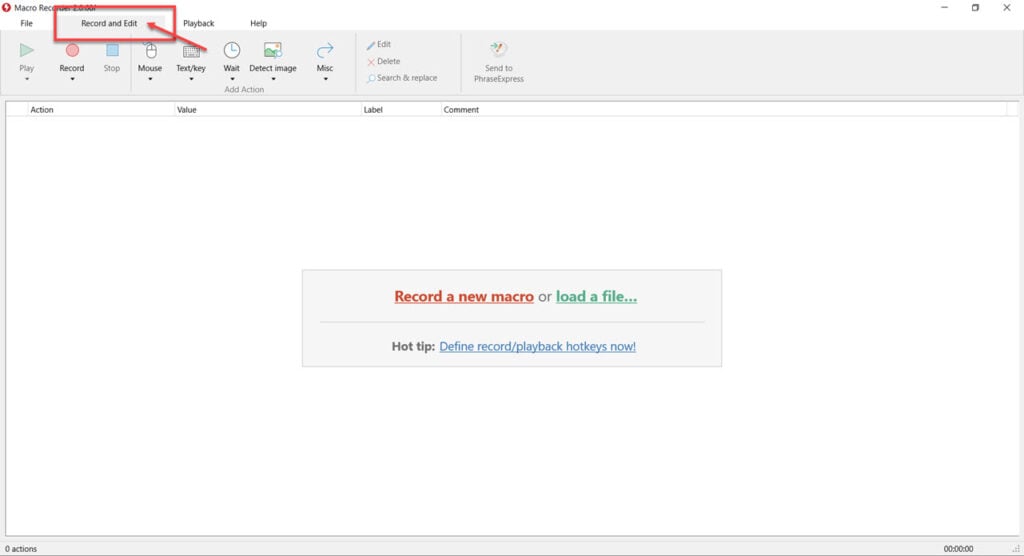1024x556 pixels.
Task: Expand the Record dropdown arrow
Action: click(x=72, y=79)
